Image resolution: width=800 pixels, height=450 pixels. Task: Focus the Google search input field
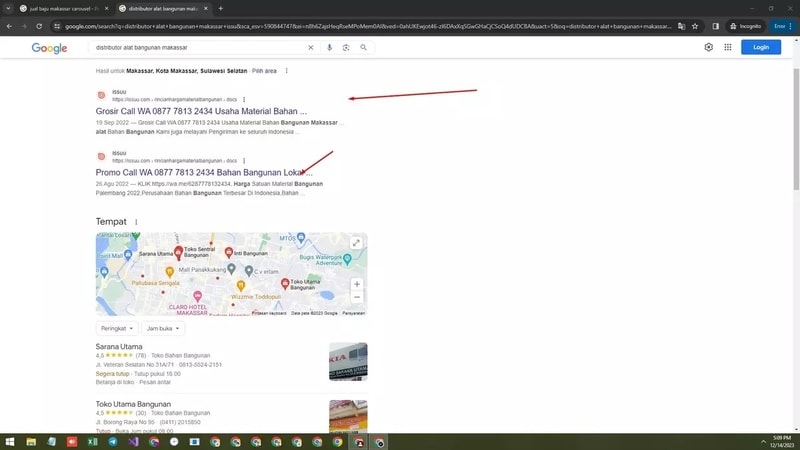[199, 47]
